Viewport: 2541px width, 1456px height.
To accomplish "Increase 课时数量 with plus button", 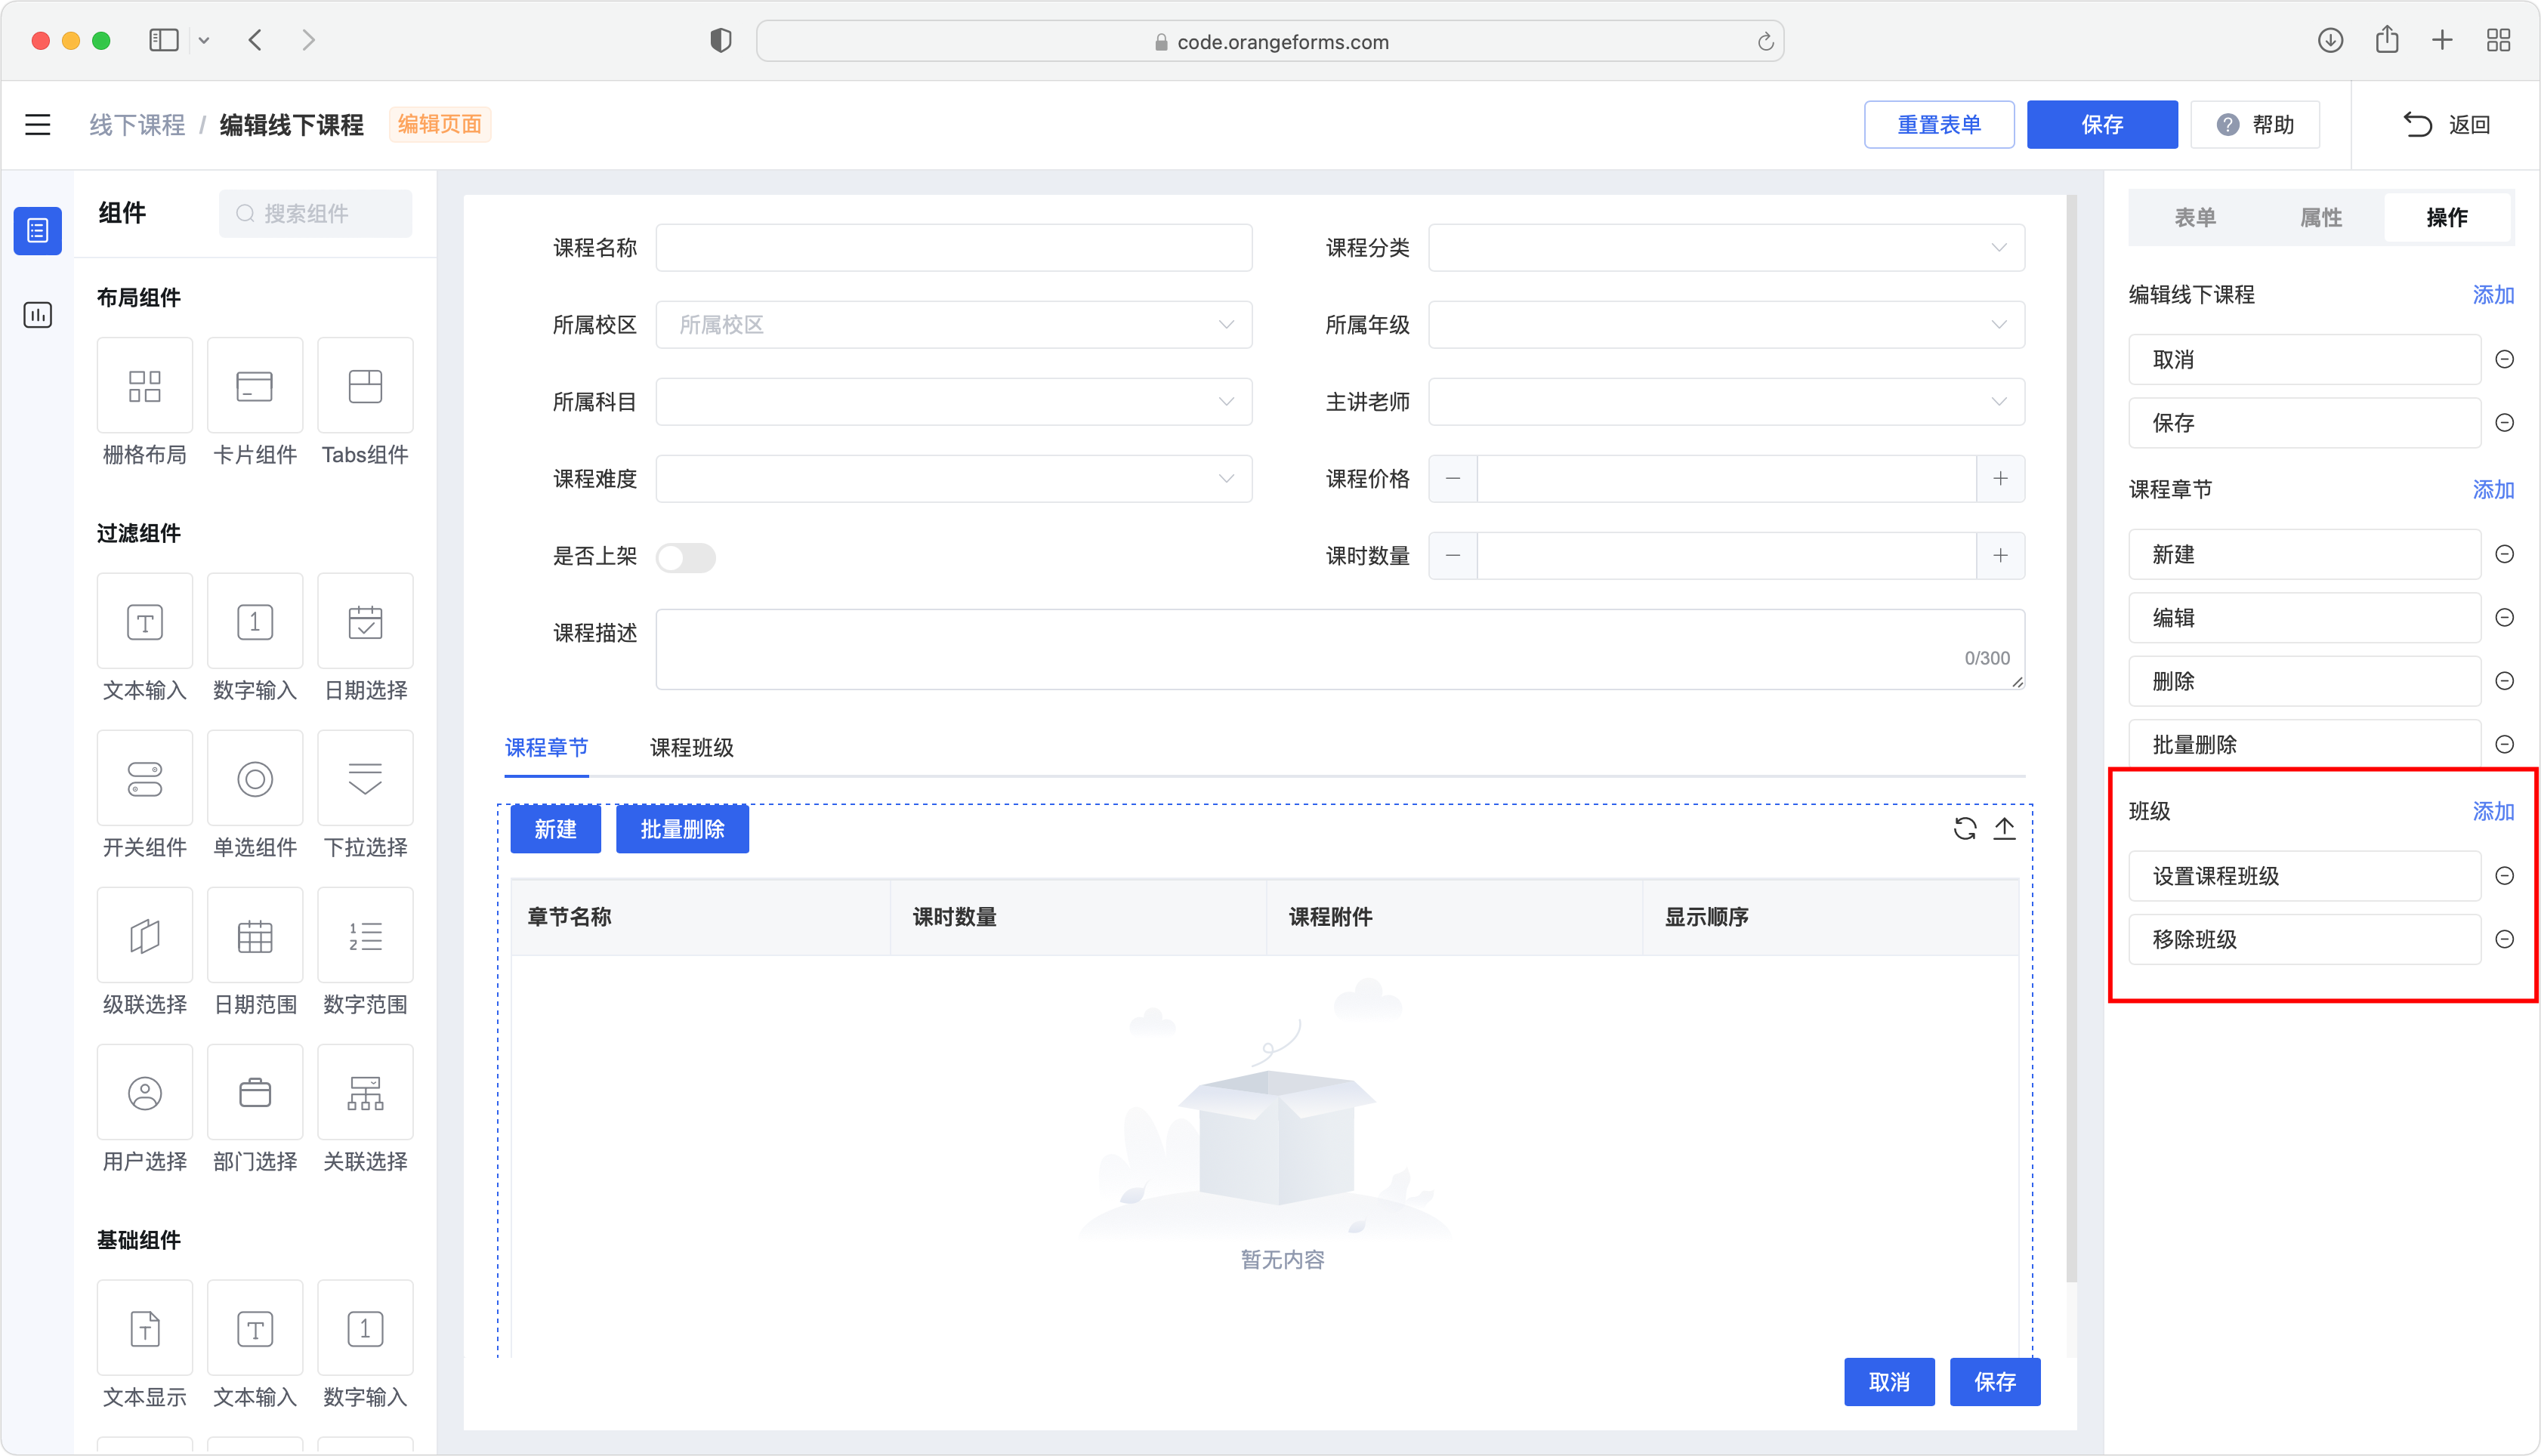I will point(2001,556).
